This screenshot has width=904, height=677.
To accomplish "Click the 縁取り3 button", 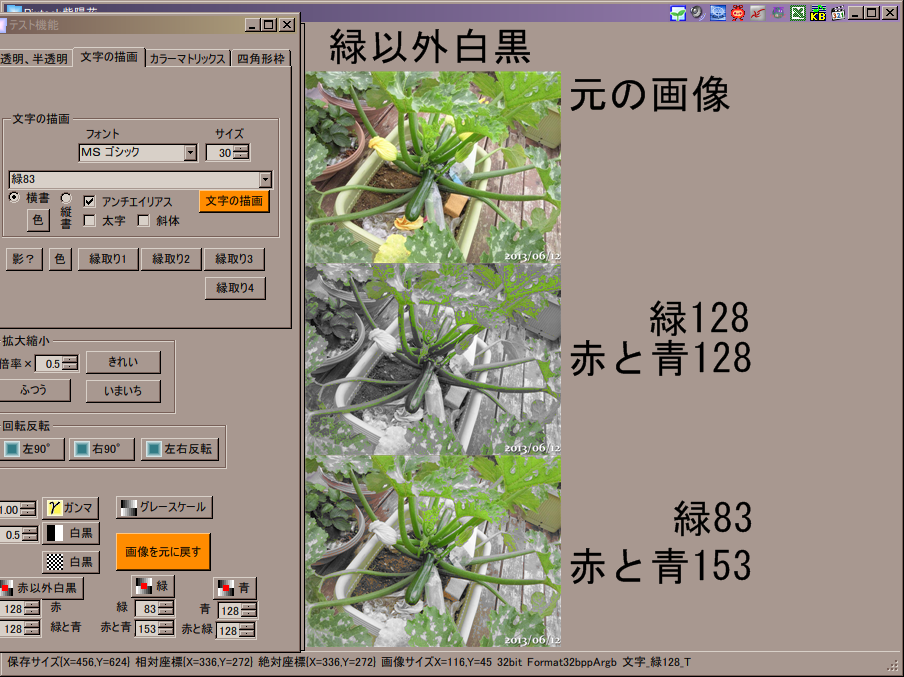I will pyautogui.click(x=234, y=259).
